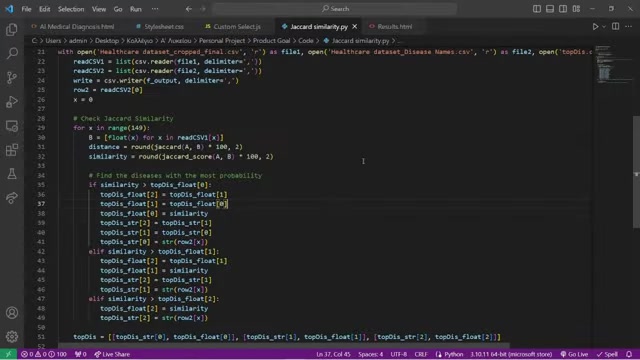The width and height of the screenshot is (640, 360).
Task: Click line number 37 in gutter
Action: point(41,204)
